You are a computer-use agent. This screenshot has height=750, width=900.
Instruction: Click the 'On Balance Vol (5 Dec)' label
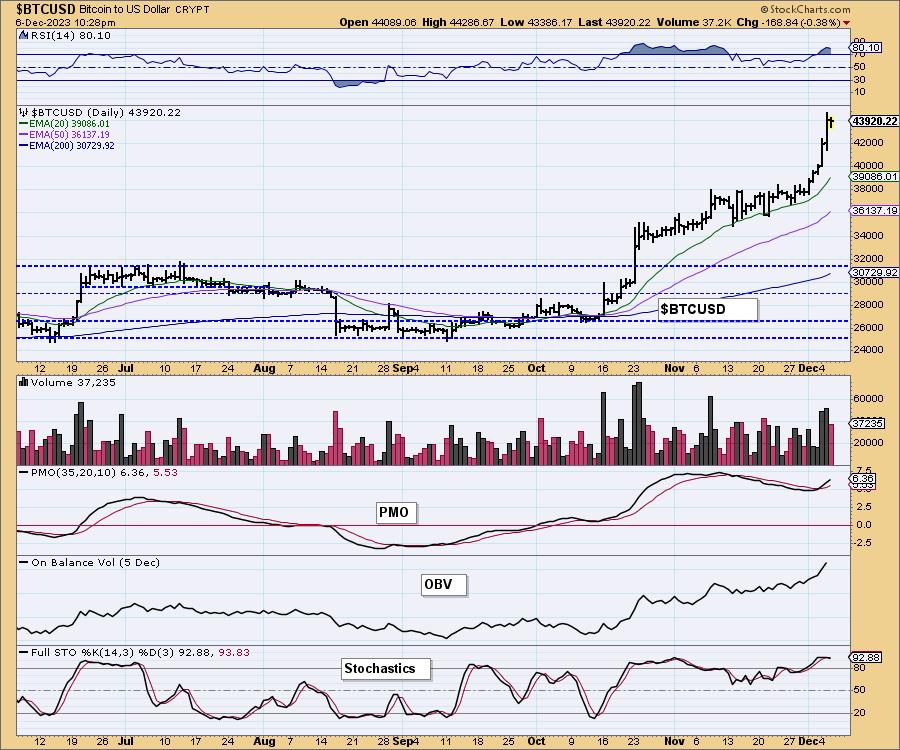coord(95,562)
